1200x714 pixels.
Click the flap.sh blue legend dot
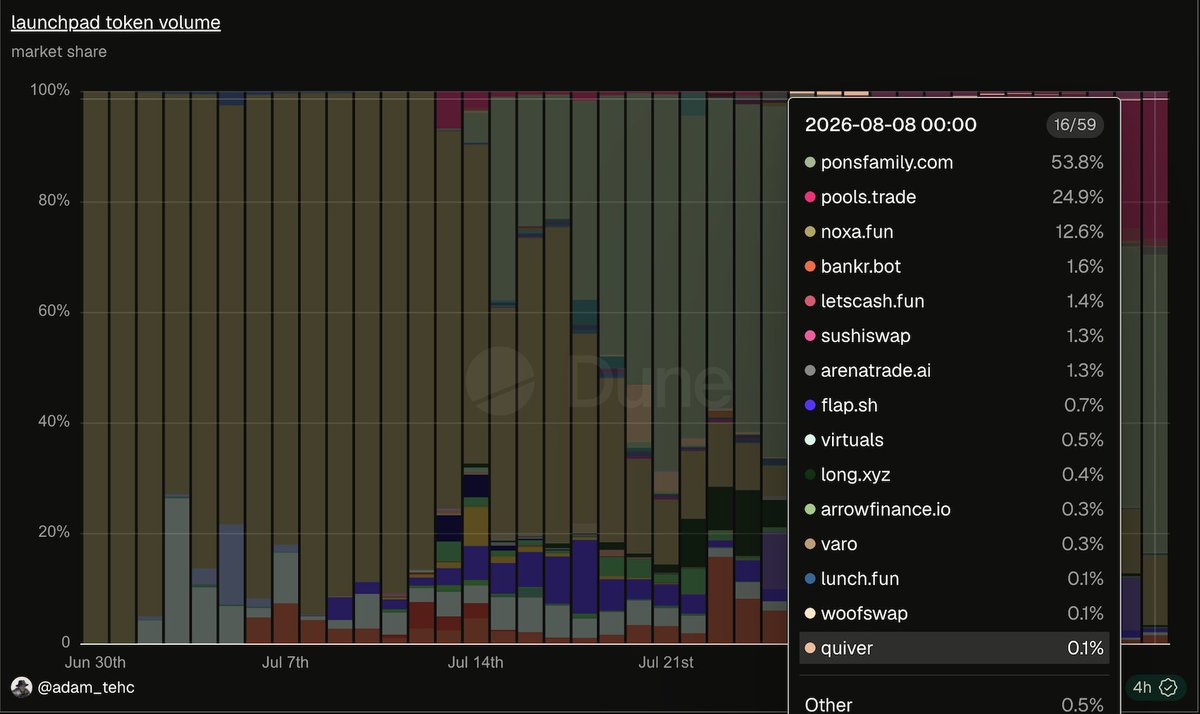click(x=810, y=405)
